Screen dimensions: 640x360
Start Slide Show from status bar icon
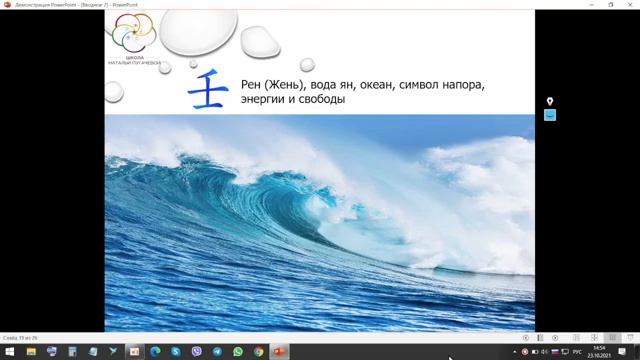pyautogui.click(x=630, y=338)
